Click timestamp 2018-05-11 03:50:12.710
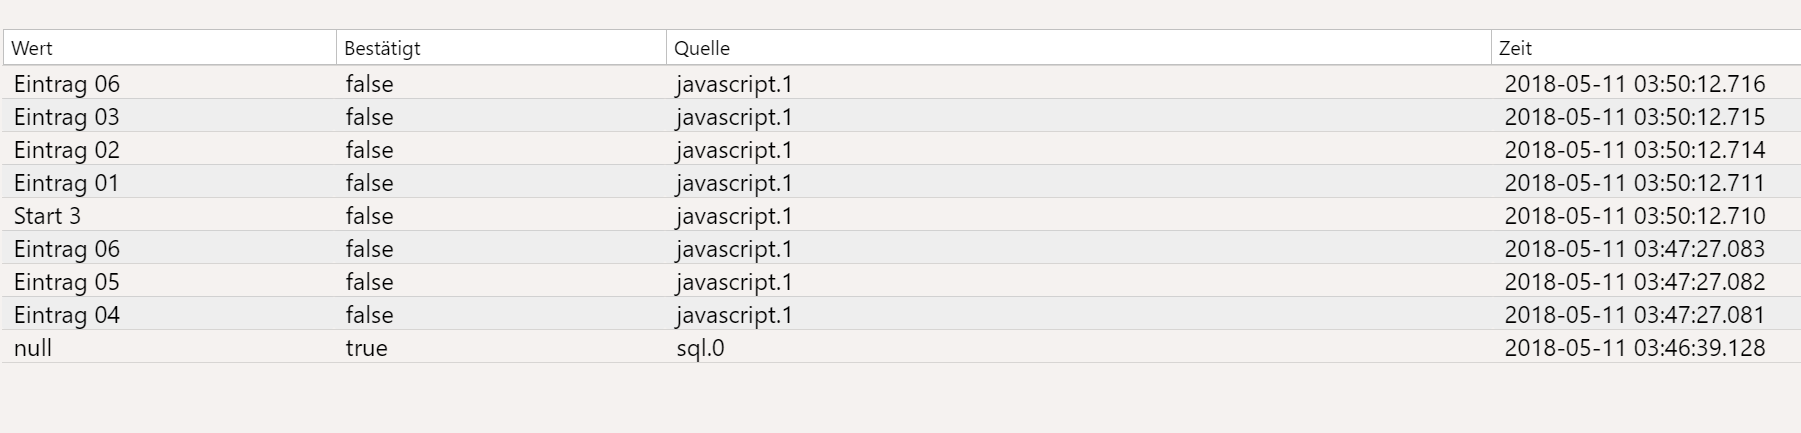This screenshot has width=1801, height=433. (x=1635, y=216)
